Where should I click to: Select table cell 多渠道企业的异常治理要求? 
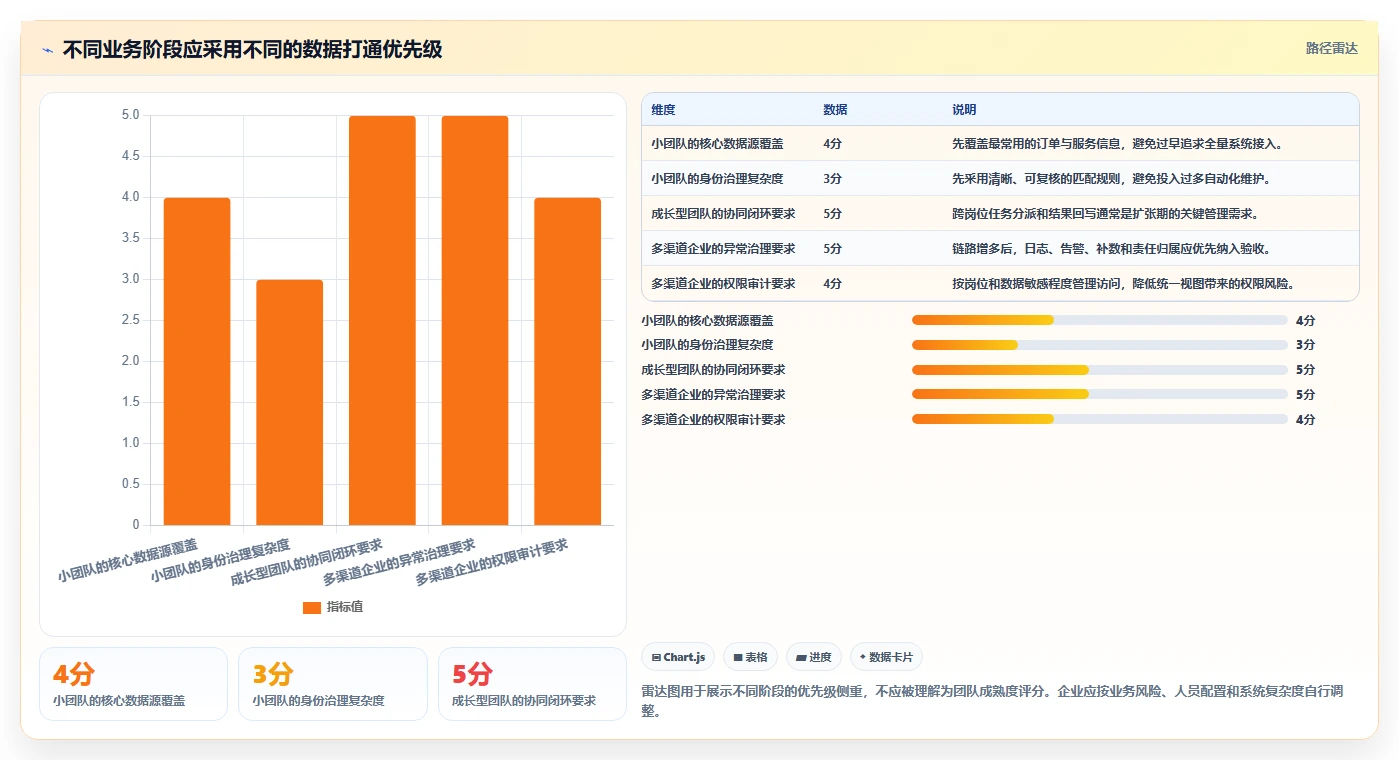tap(723, 249)
